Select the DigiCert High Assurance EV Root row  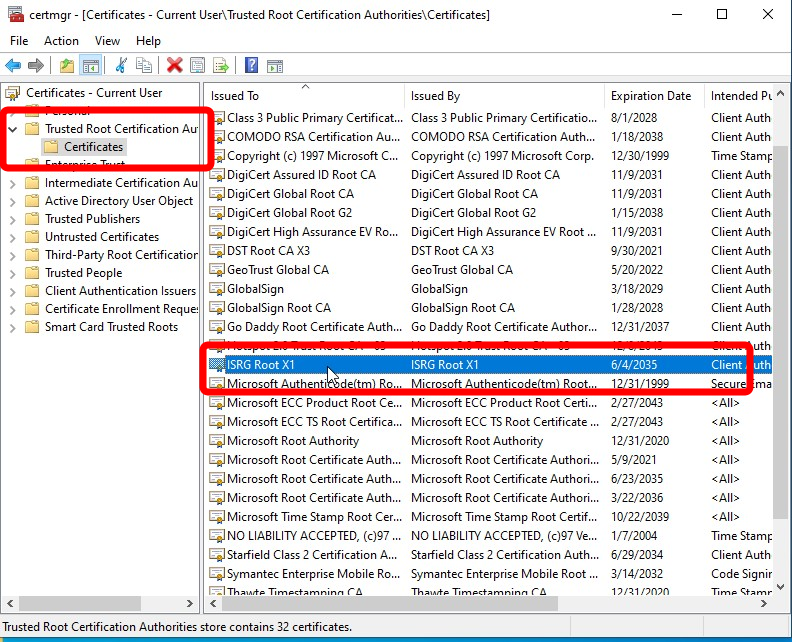[490, 232]
